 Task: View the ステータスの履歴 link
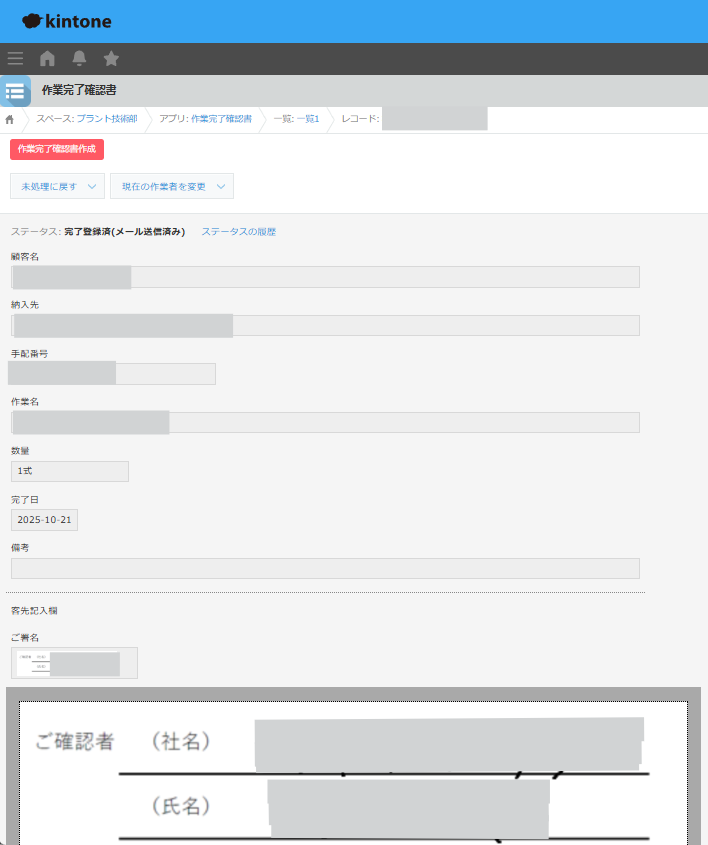(x=238, y=232)
